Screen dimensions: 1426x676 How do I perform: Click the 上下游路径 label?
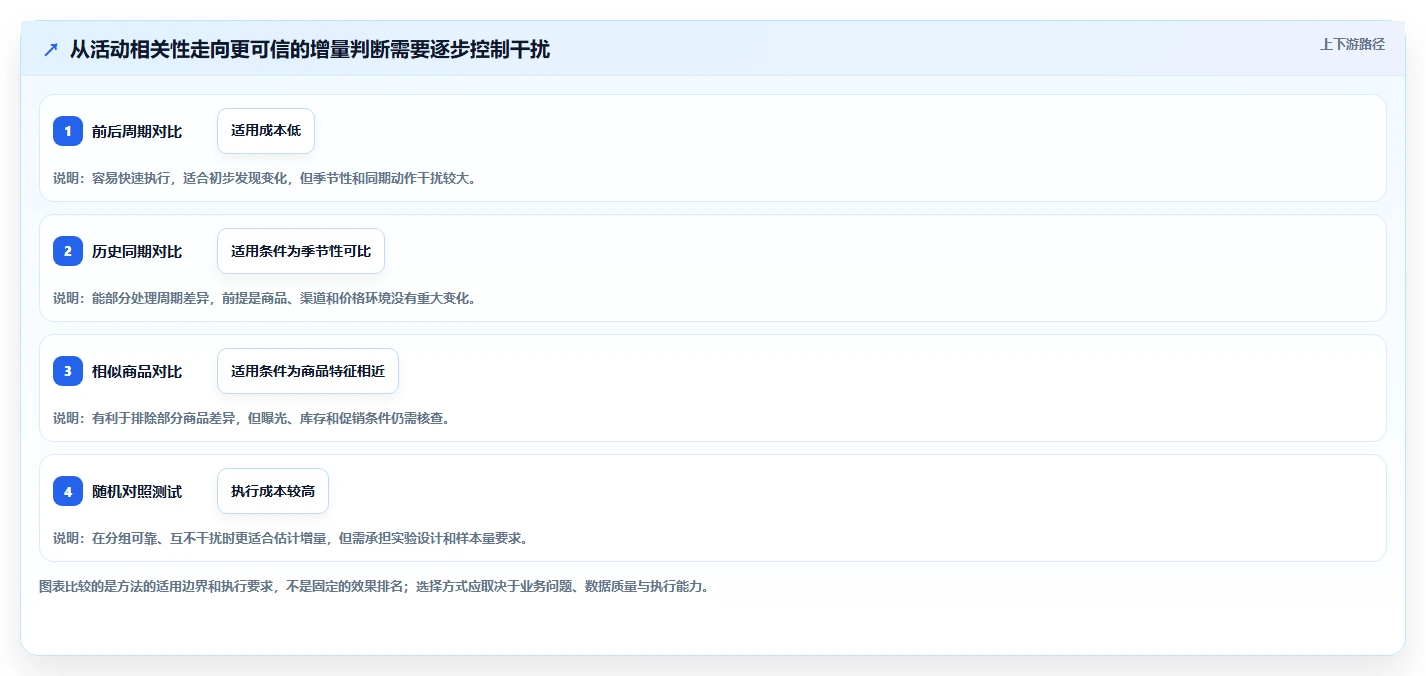(1352, 44)
